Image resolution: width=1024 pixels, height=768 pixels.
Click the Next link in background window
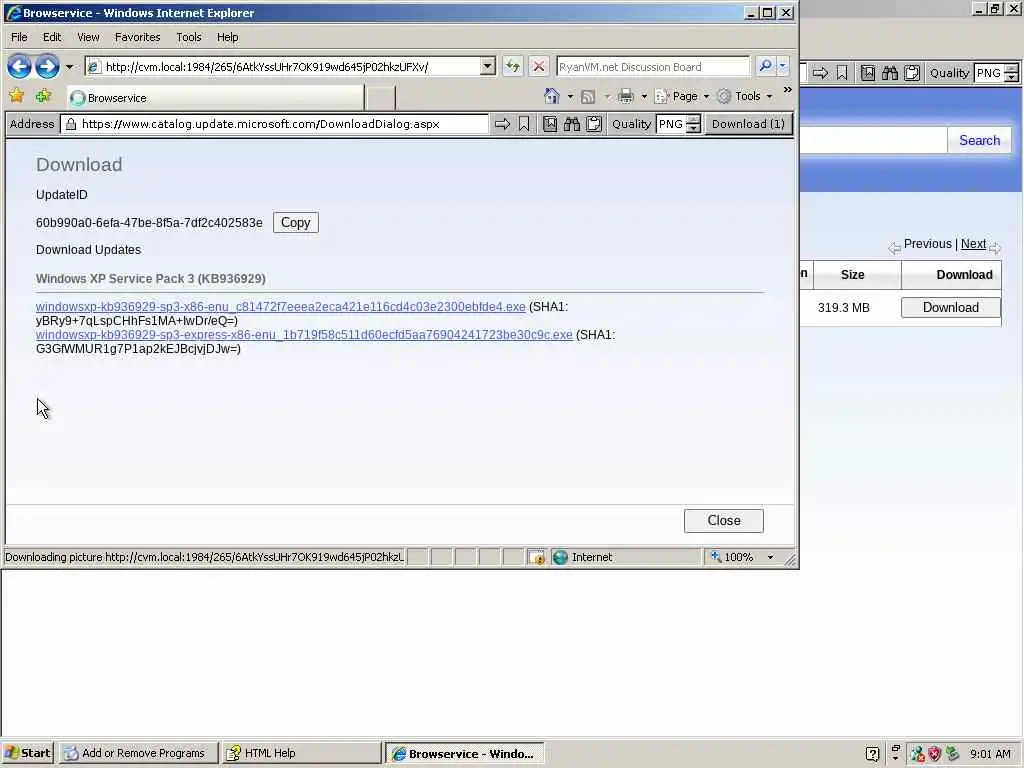(973, 244)
